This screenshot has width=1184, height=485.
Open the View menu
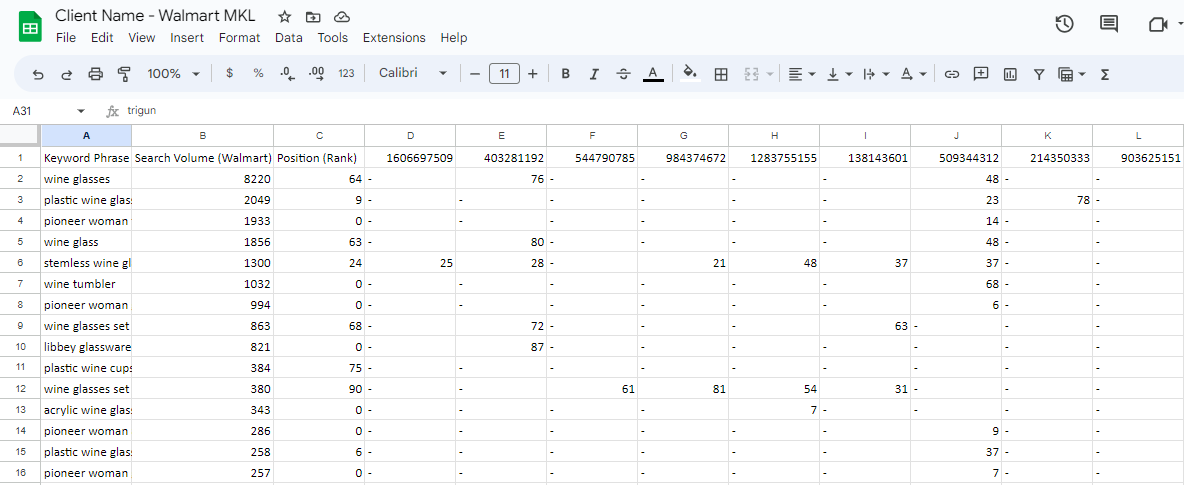point(141,38)
